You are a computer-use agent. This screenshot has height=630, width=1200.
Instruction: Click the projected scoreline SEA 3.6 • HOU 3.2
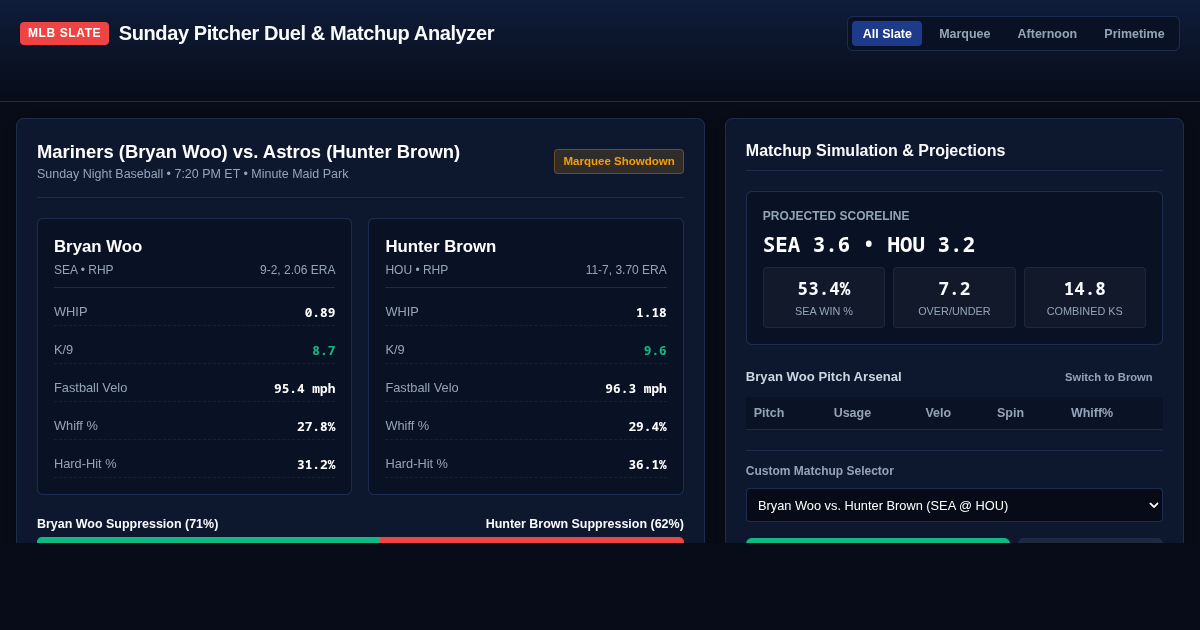(869, 245)
